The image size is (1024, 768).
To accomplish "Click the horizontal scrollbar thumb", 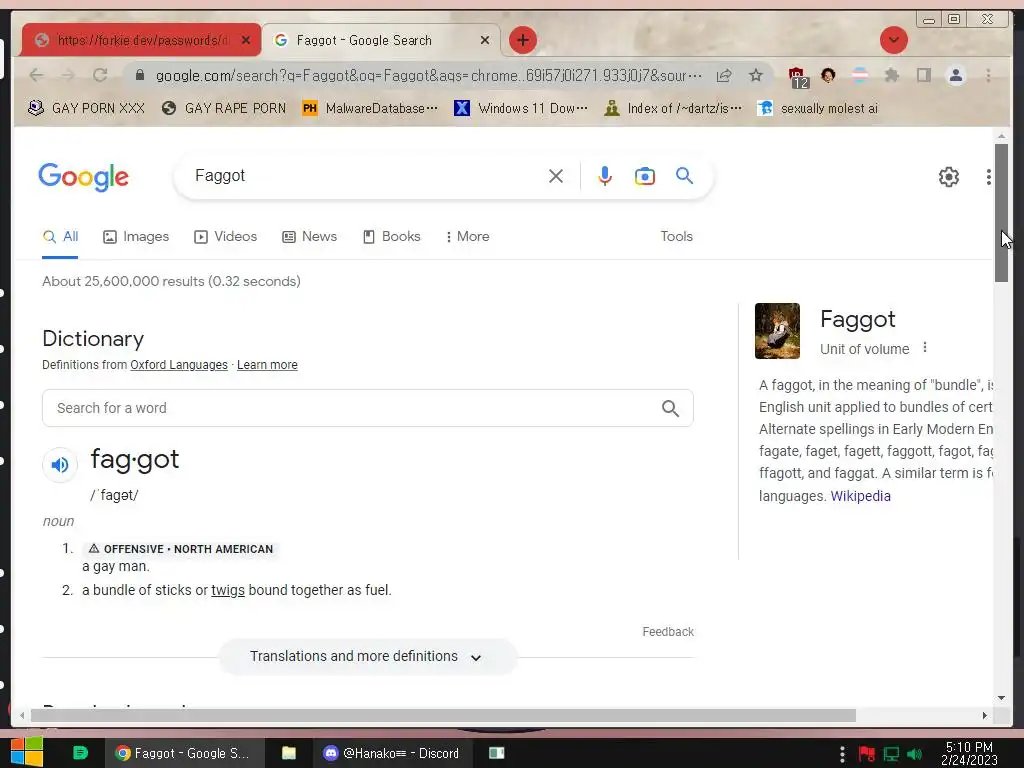I will [x=443, y=716].
